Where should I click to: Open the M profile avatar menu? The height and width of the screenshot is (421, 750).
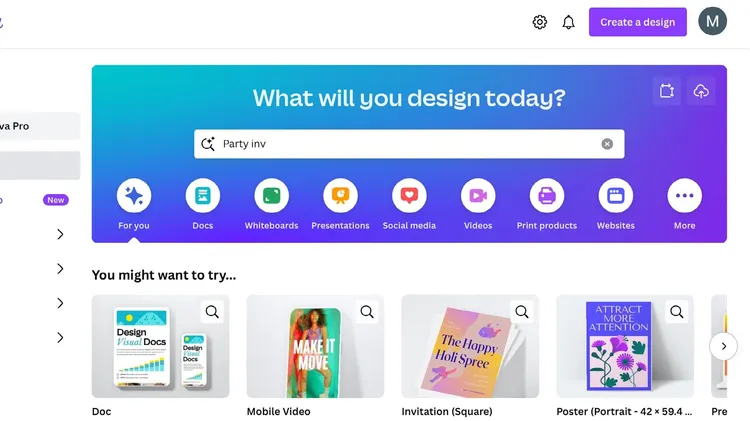[x=712, y=21]
